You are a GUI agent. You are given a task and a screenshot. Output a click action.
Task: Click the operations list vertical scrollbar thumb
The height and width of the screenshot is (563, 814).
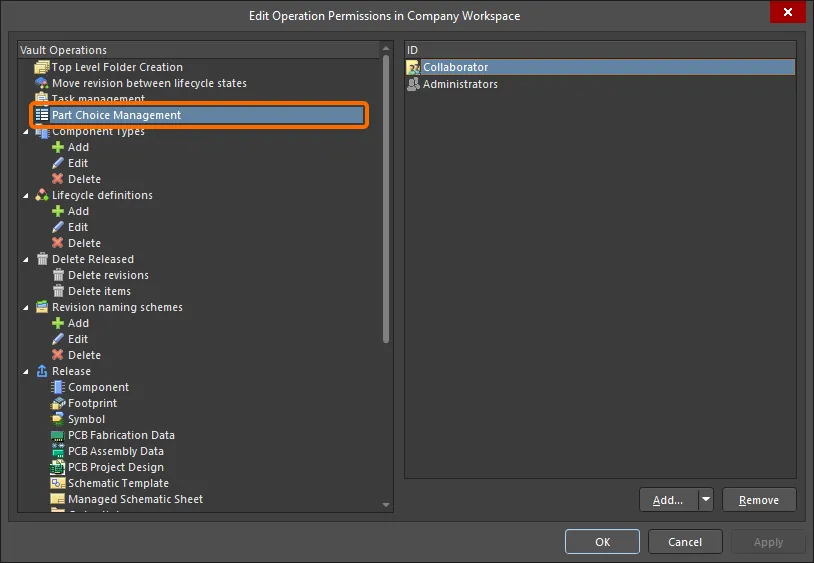(386, 199)
